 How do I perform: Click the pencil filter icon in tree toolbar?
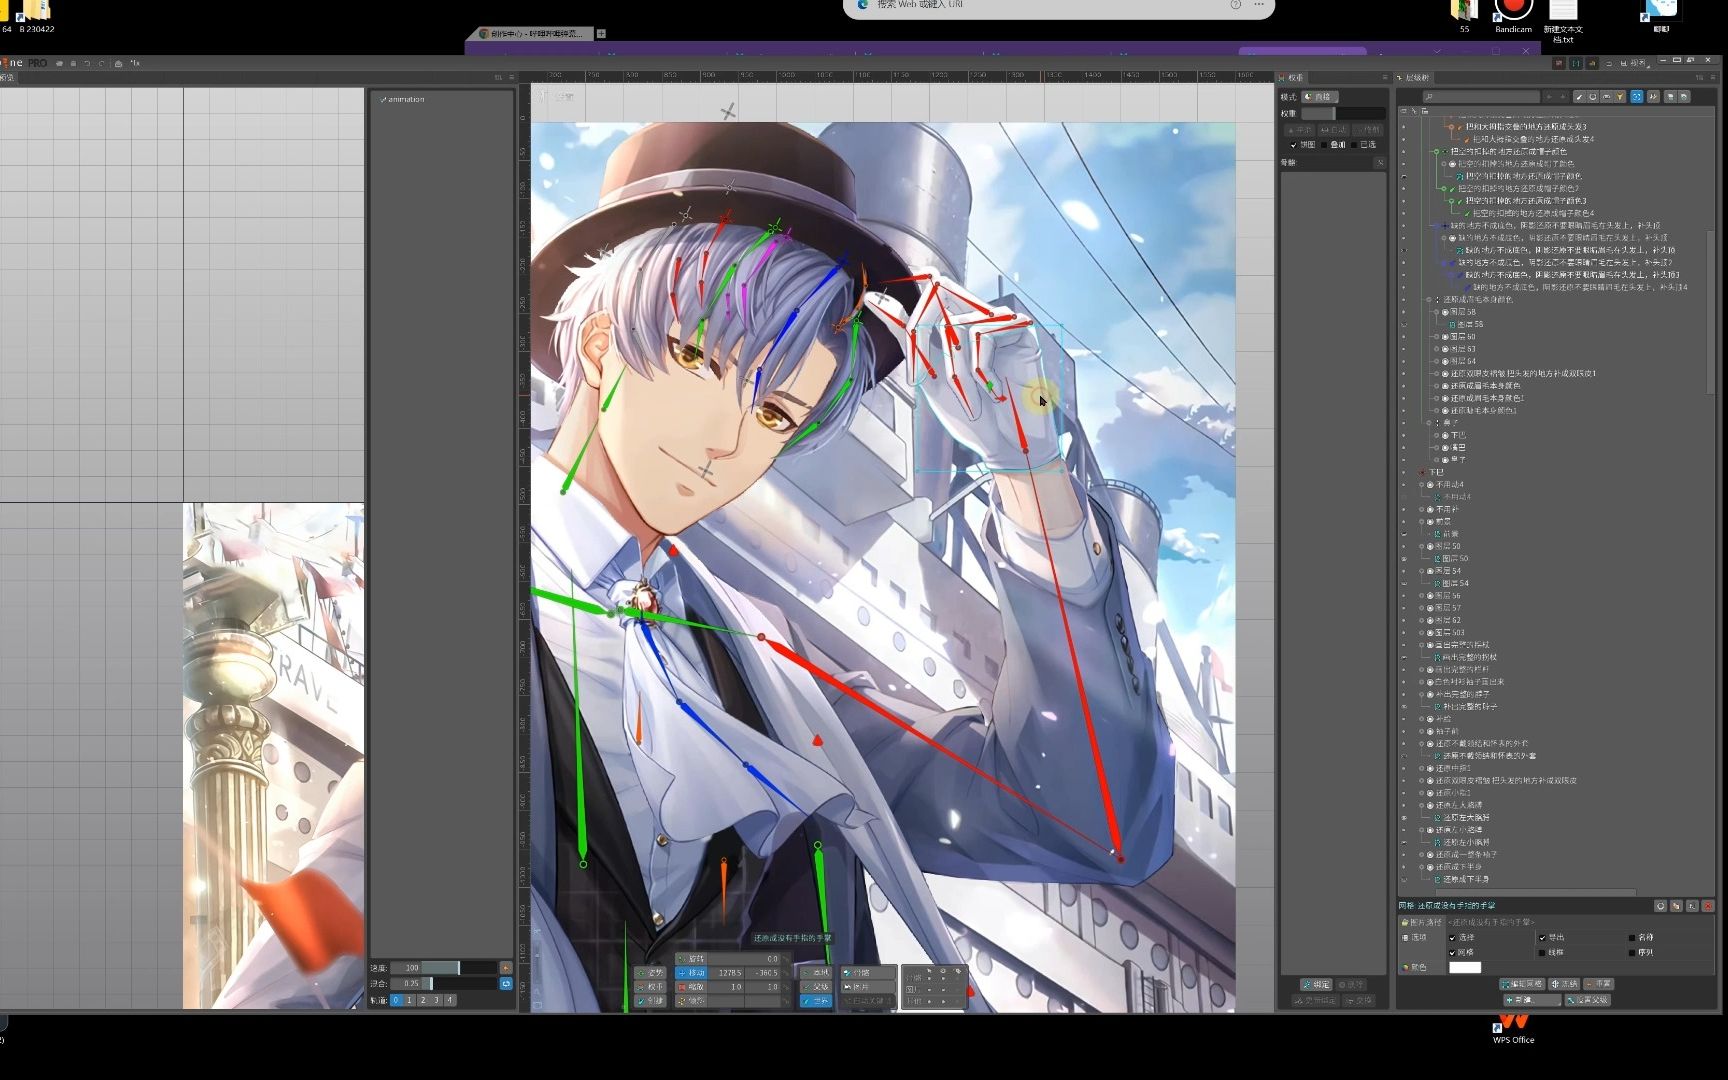[x=1579, y=97]
